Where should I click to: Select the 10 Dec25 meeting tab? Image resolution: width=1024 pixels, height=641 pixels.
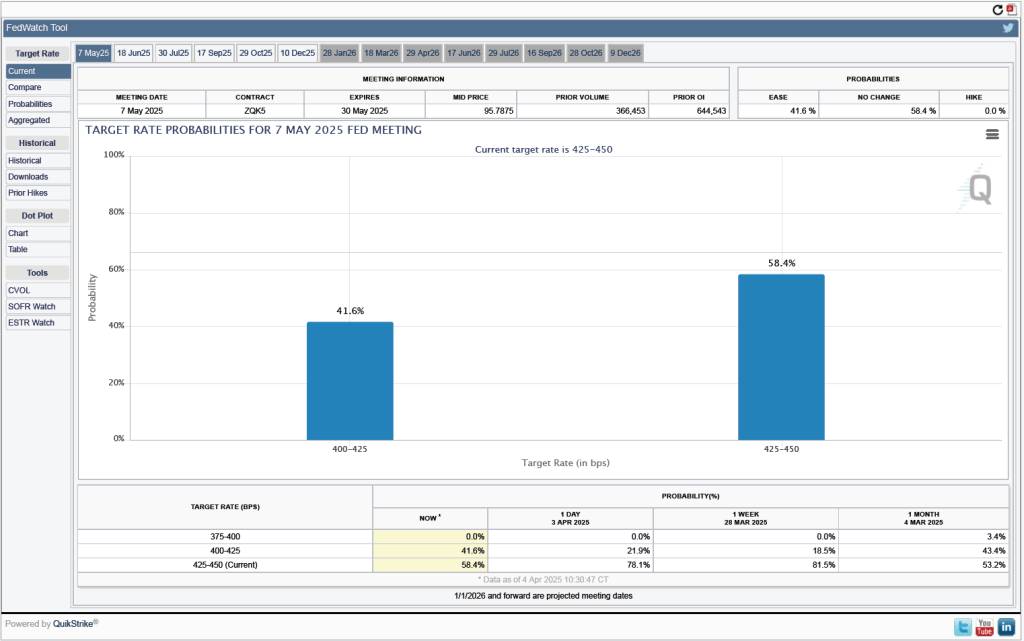pyautogui.click(x=297, y=52)
